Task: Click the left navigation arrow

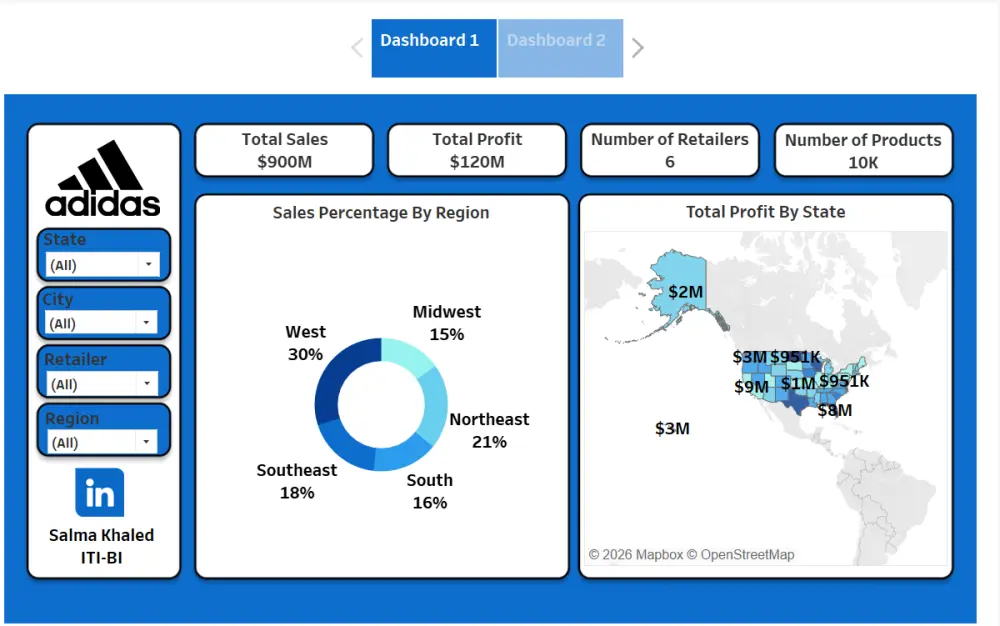Action: coord(356,48)
